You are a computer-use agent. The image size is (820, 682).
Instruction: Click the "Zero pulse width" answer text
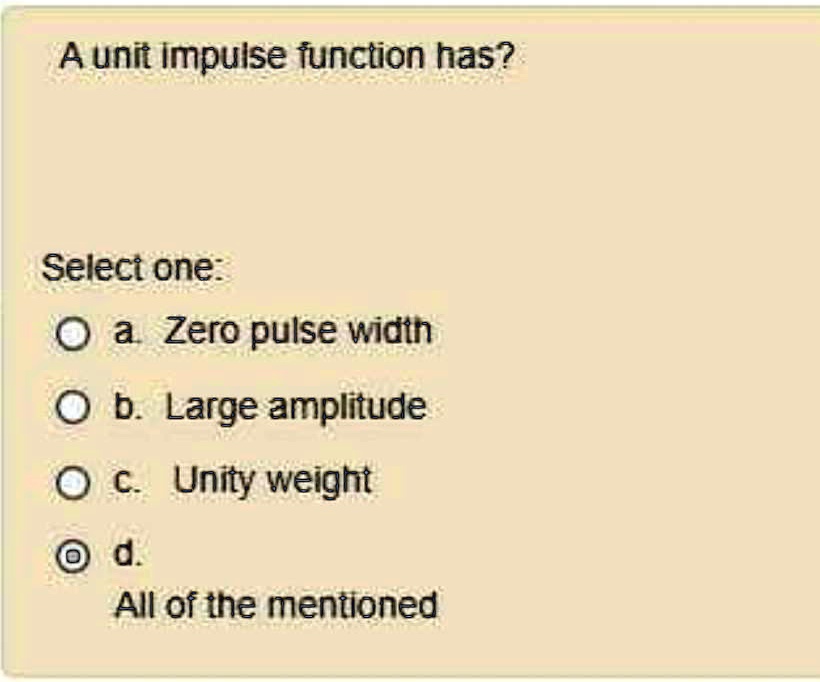pos(298,330)
